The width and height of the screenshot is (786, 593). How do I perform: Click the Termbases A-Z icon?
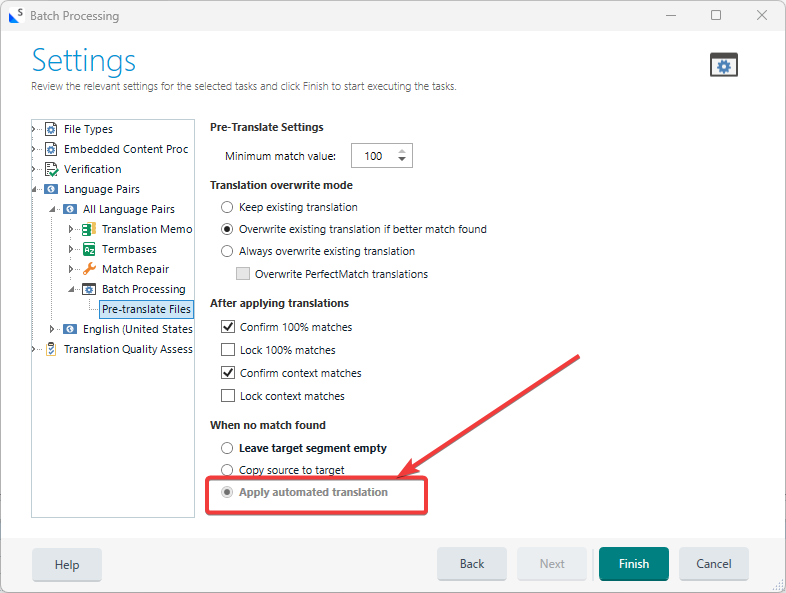tap(89, 249)
